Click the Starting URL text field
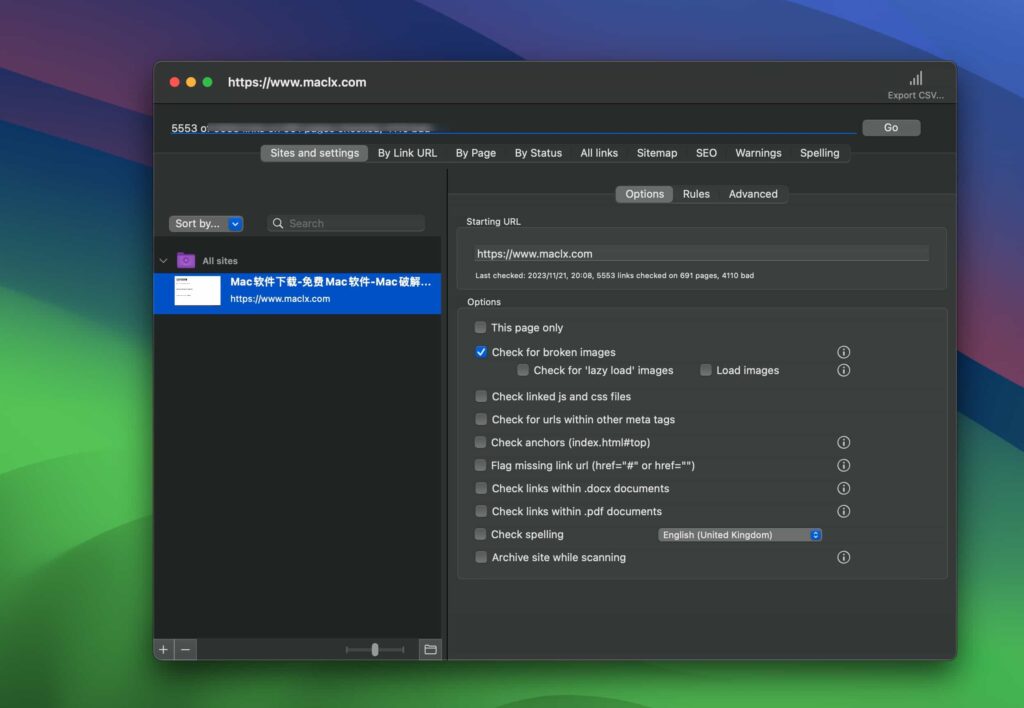Image resolution: width=1024 pixels, height=708 pixels. [701, 254]
